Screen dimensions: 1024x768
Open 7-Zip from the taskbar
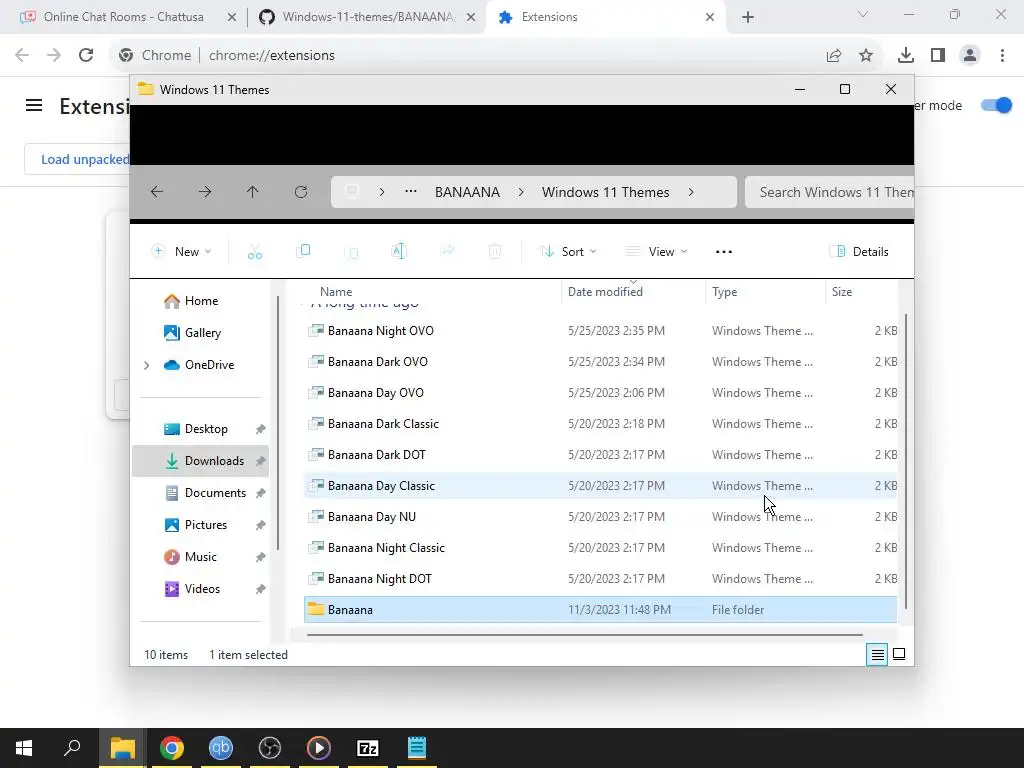point(368,748)
